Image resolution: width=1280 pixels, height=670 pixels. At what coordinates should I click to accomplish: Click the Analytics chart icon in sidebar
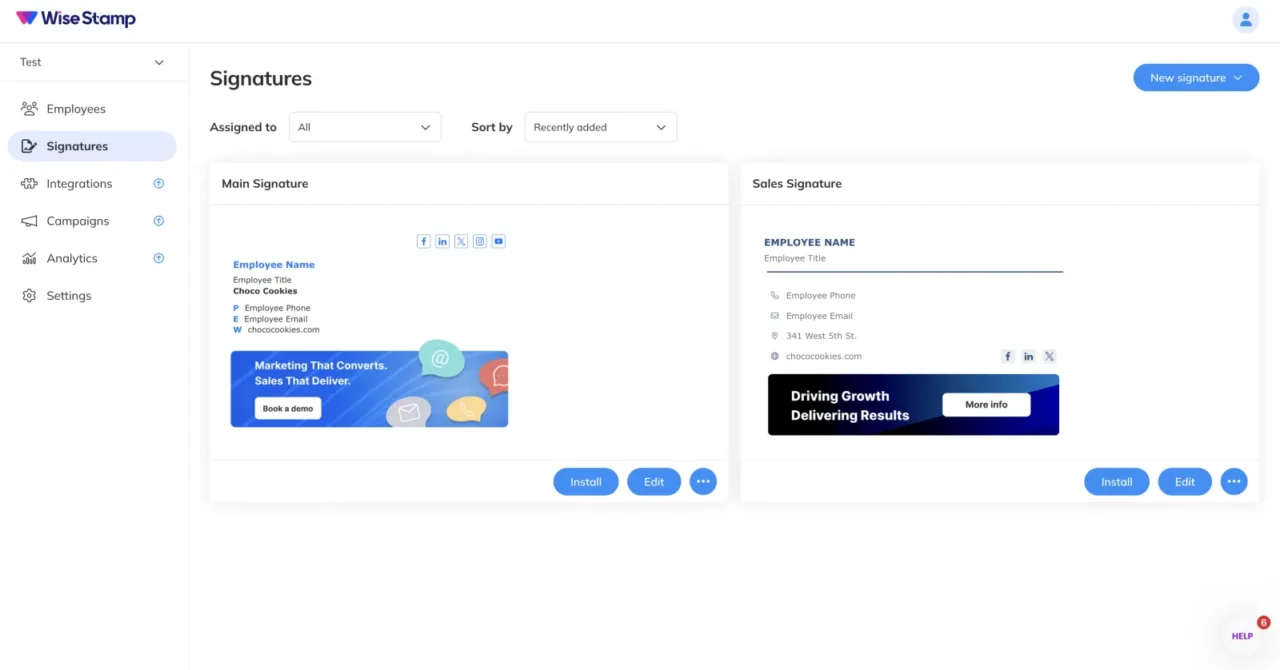(29, 258)
